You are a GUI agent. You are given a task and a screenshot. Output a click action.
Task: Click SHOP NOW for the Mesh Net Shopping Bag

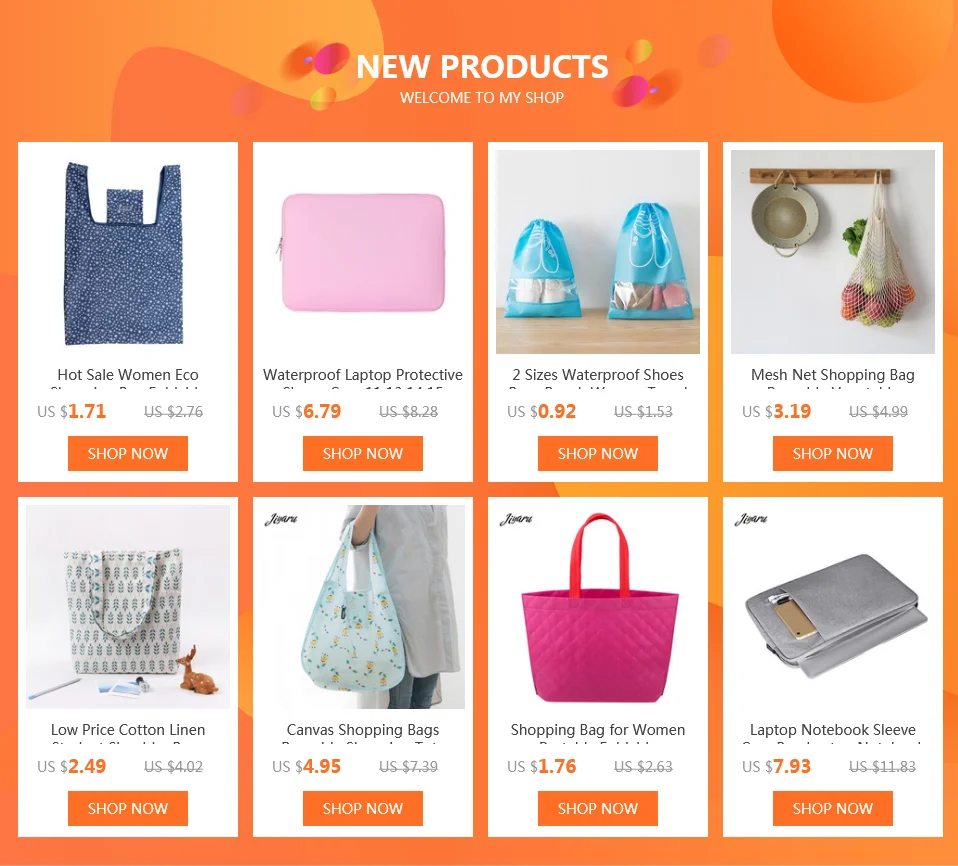[833, 453]
